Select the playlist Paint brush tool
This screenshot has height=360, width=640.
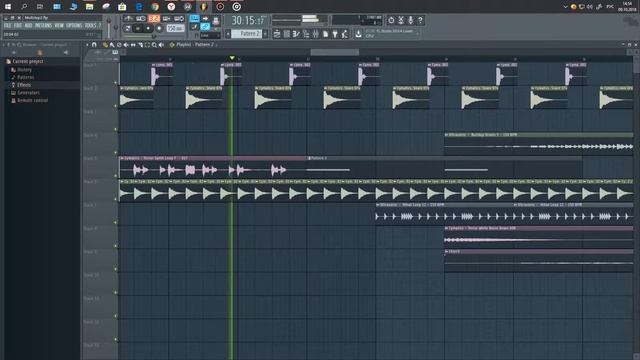click(x=112, y=44)
